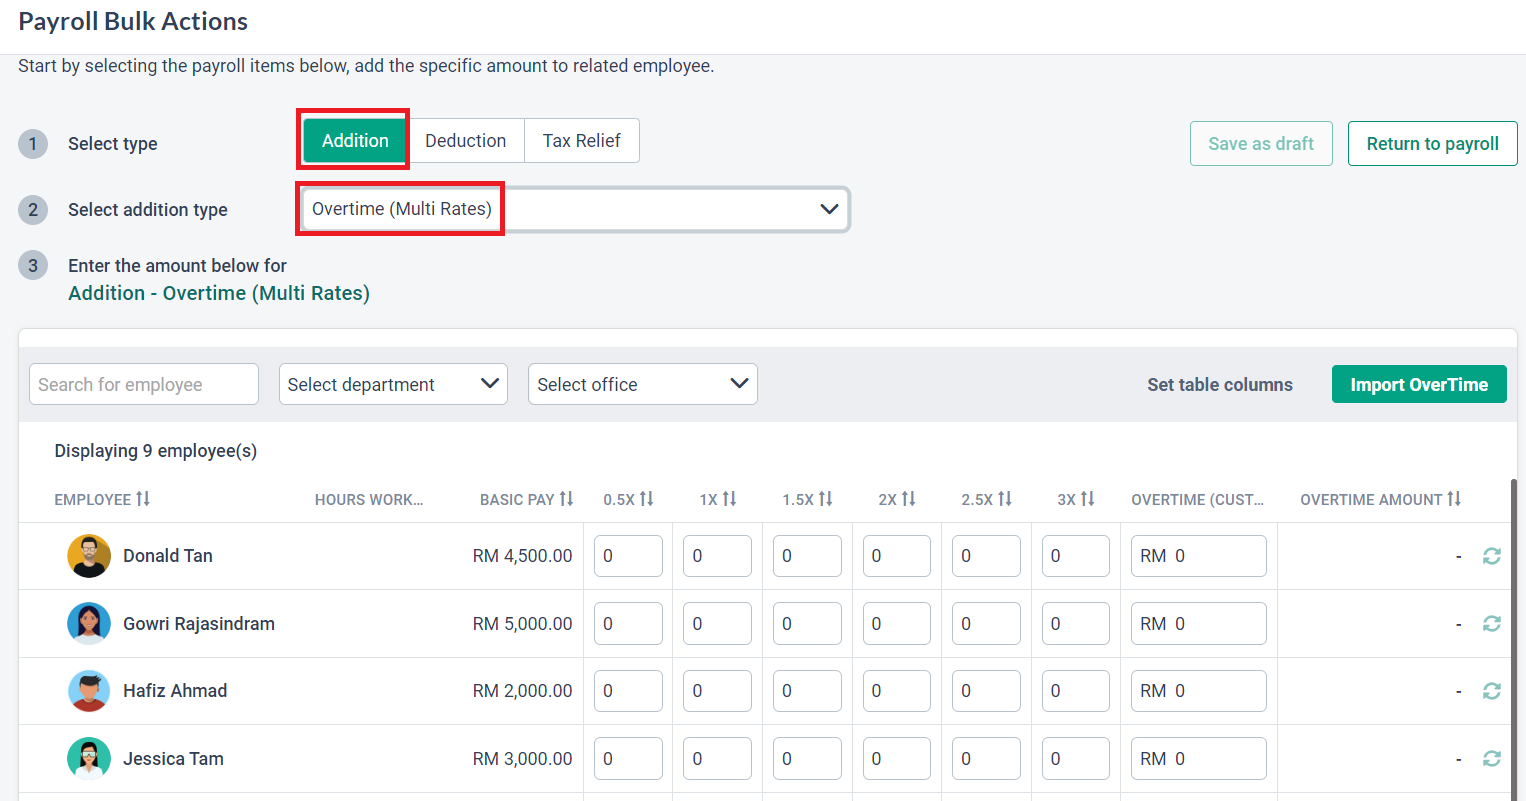Edit Donald Tan's 1X hours field

[x=717, y=556]
